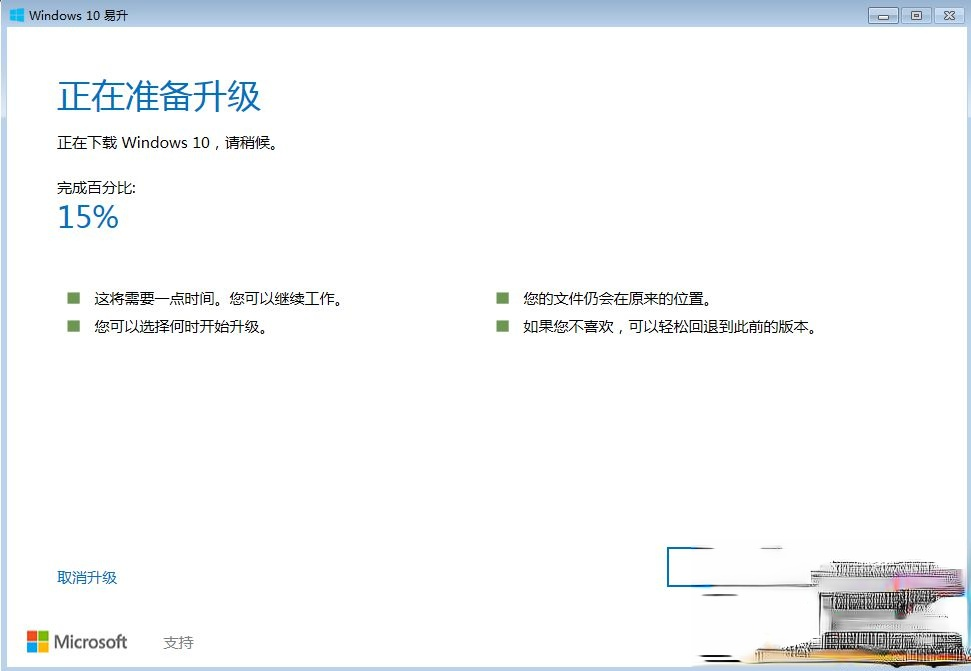Click the green bullet next to 您的文件仍会在原来的位置

501,296
